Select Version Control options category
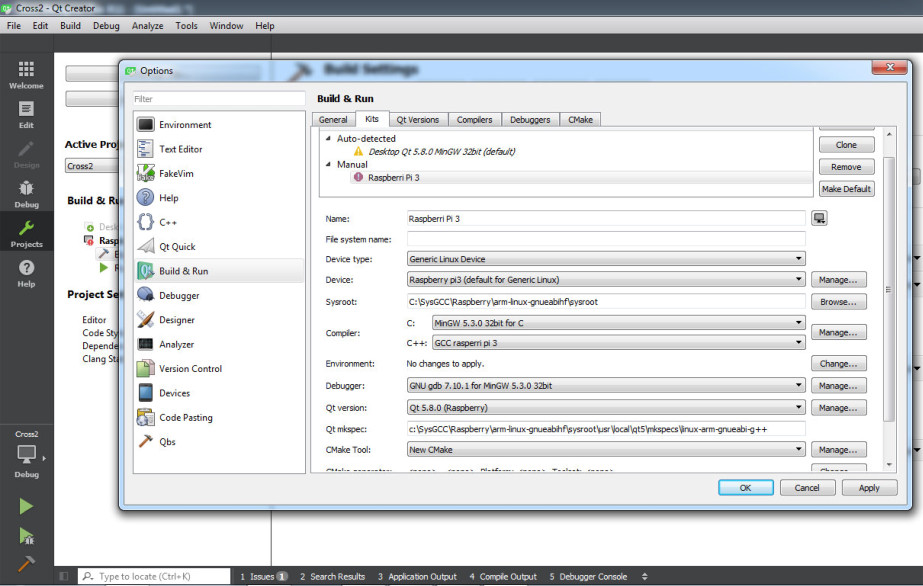923x586 pixels. pyautogui.click(x=219, y=369)
